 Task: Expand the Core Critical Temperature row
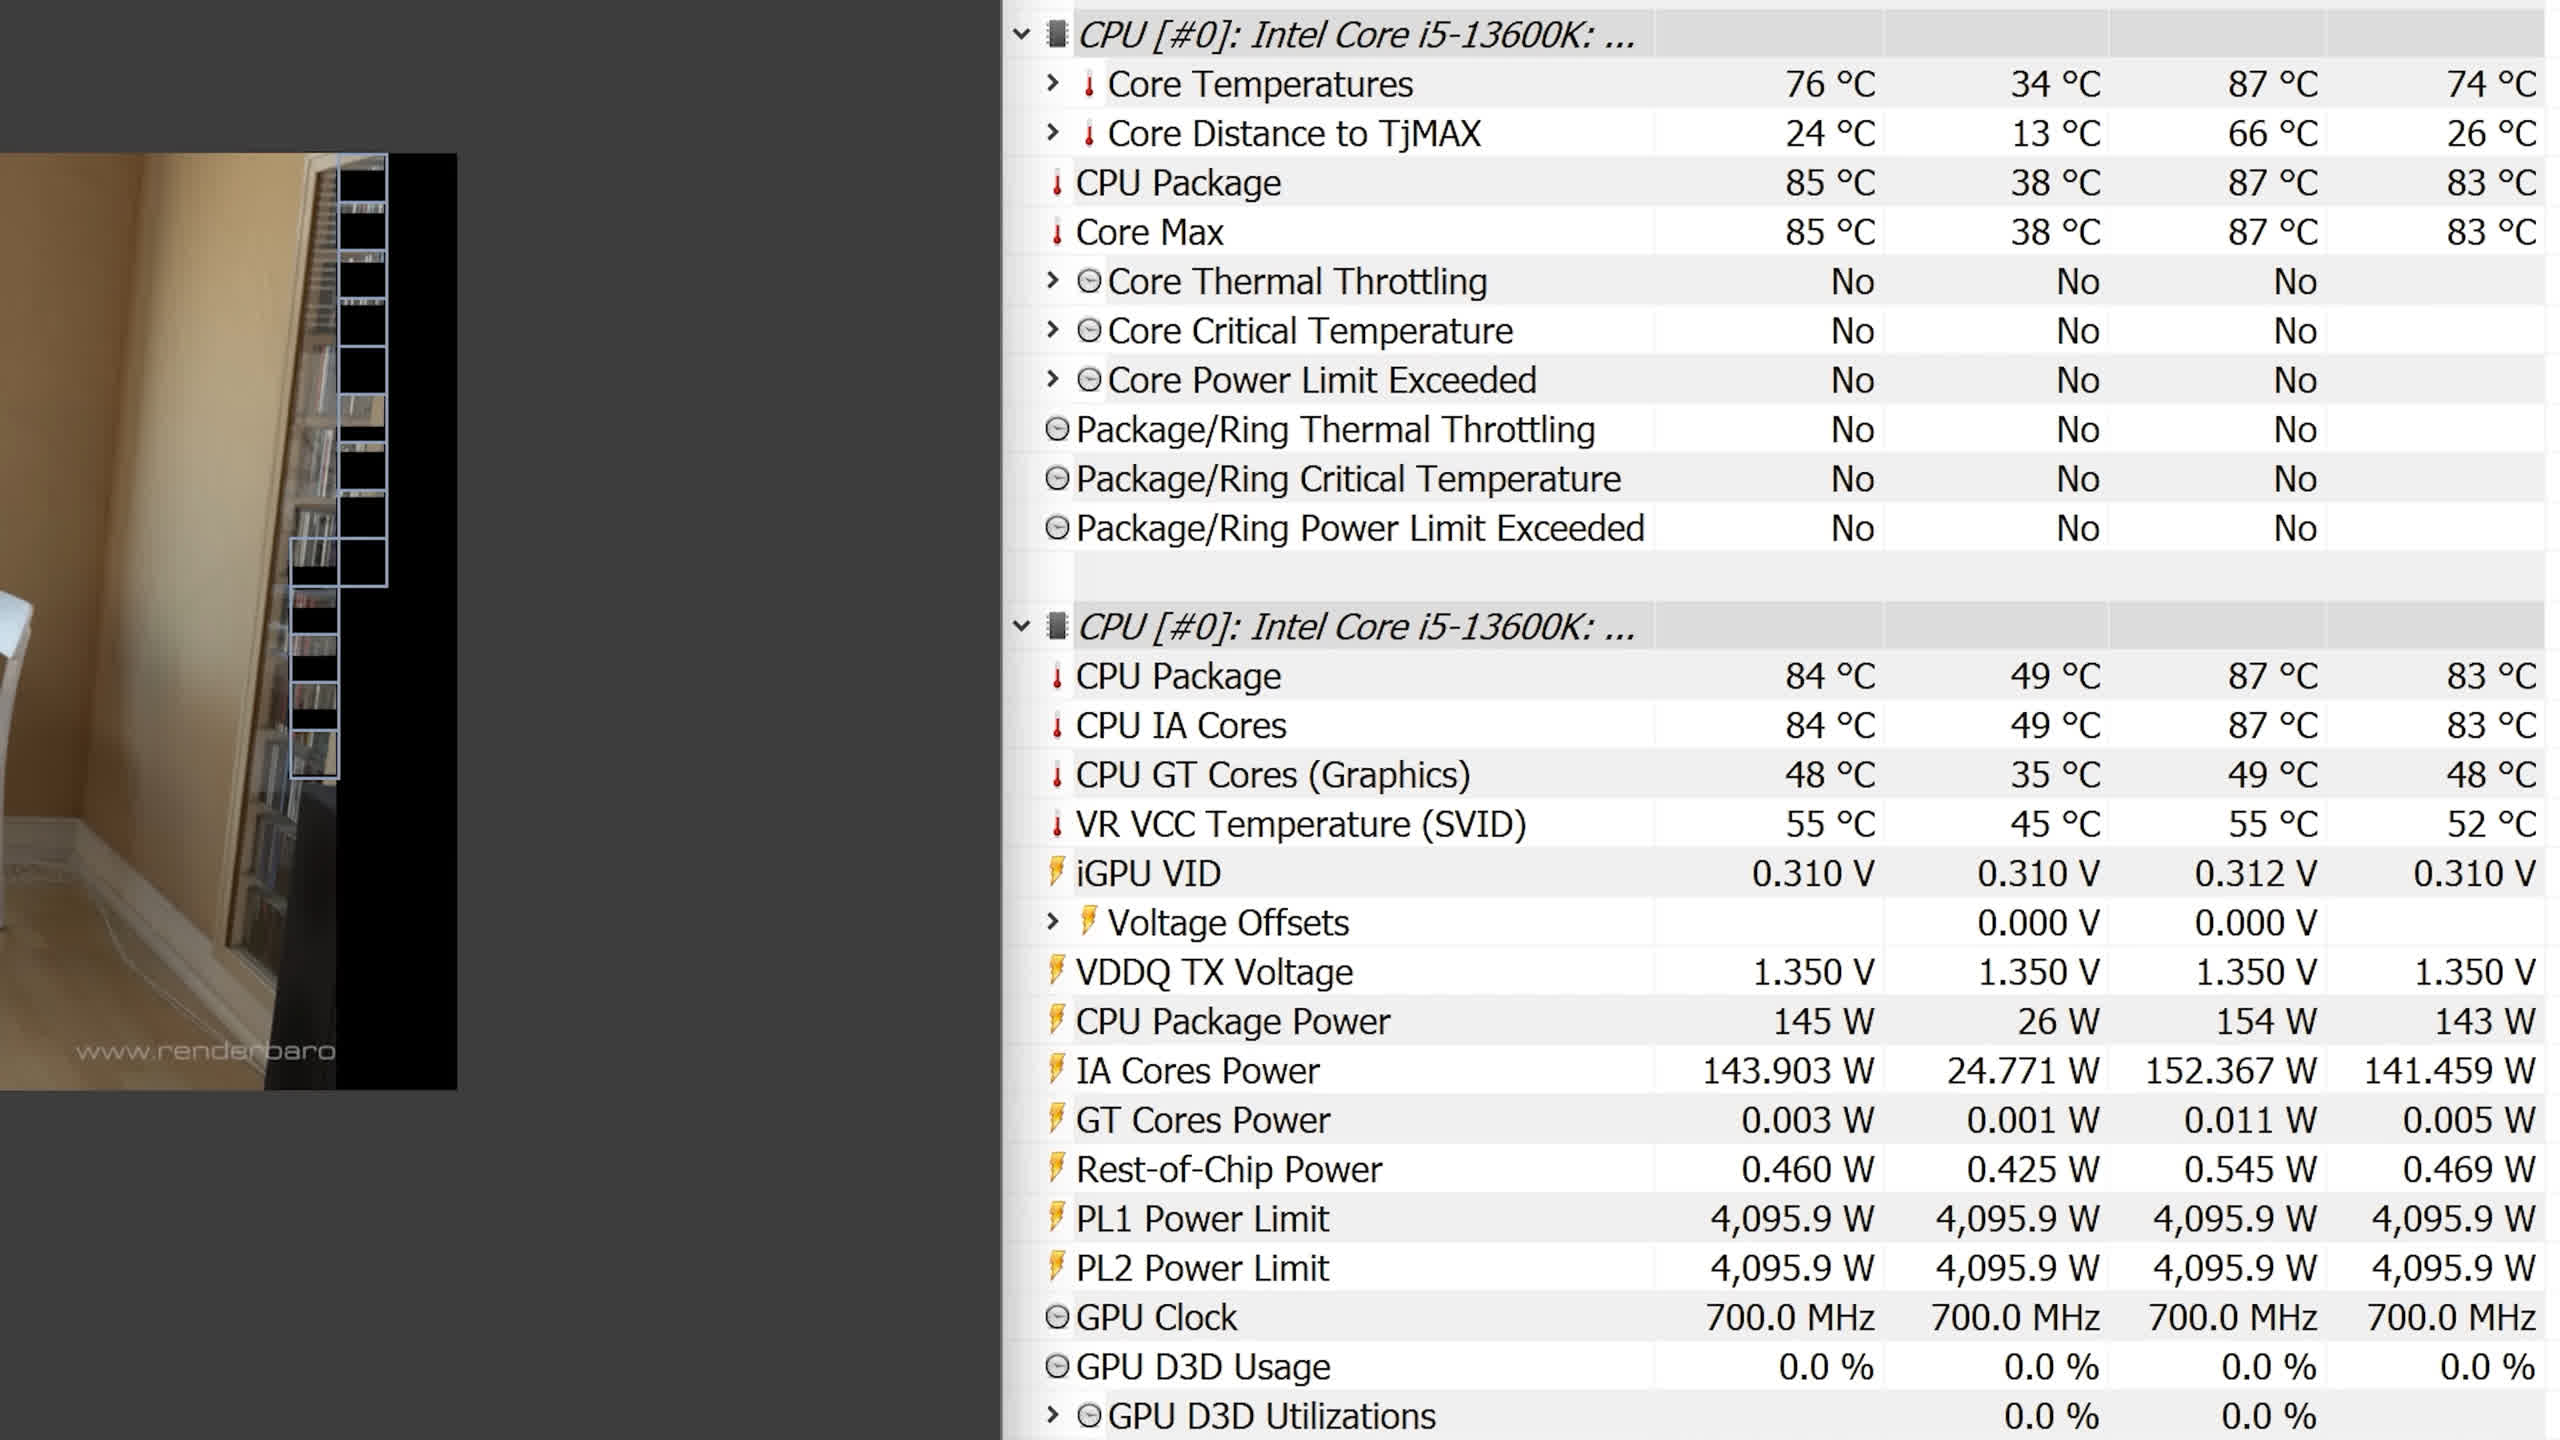(1052, 330)
